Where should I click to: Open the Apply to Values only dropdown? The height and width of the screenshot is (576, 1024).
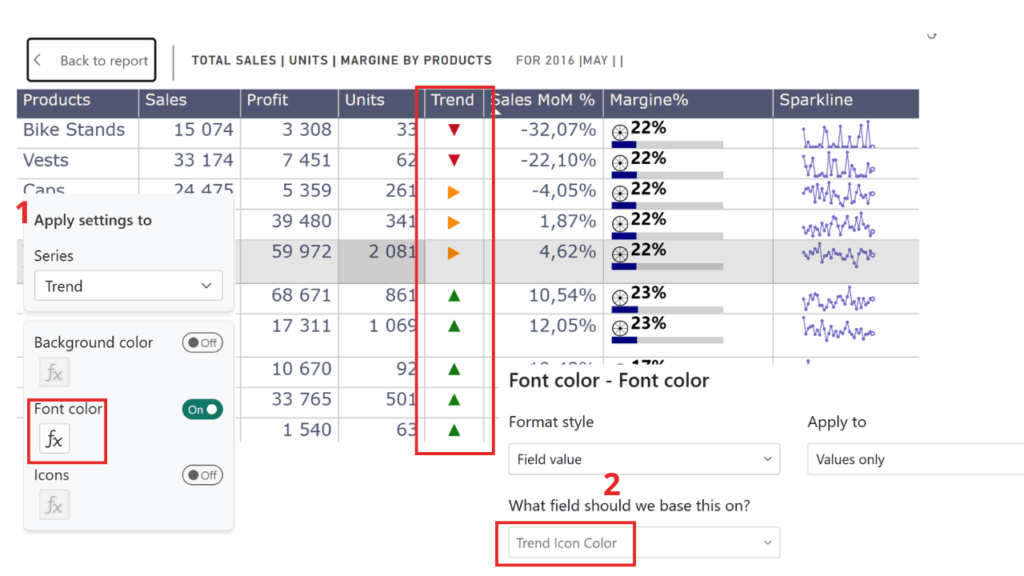coord(915,460)
